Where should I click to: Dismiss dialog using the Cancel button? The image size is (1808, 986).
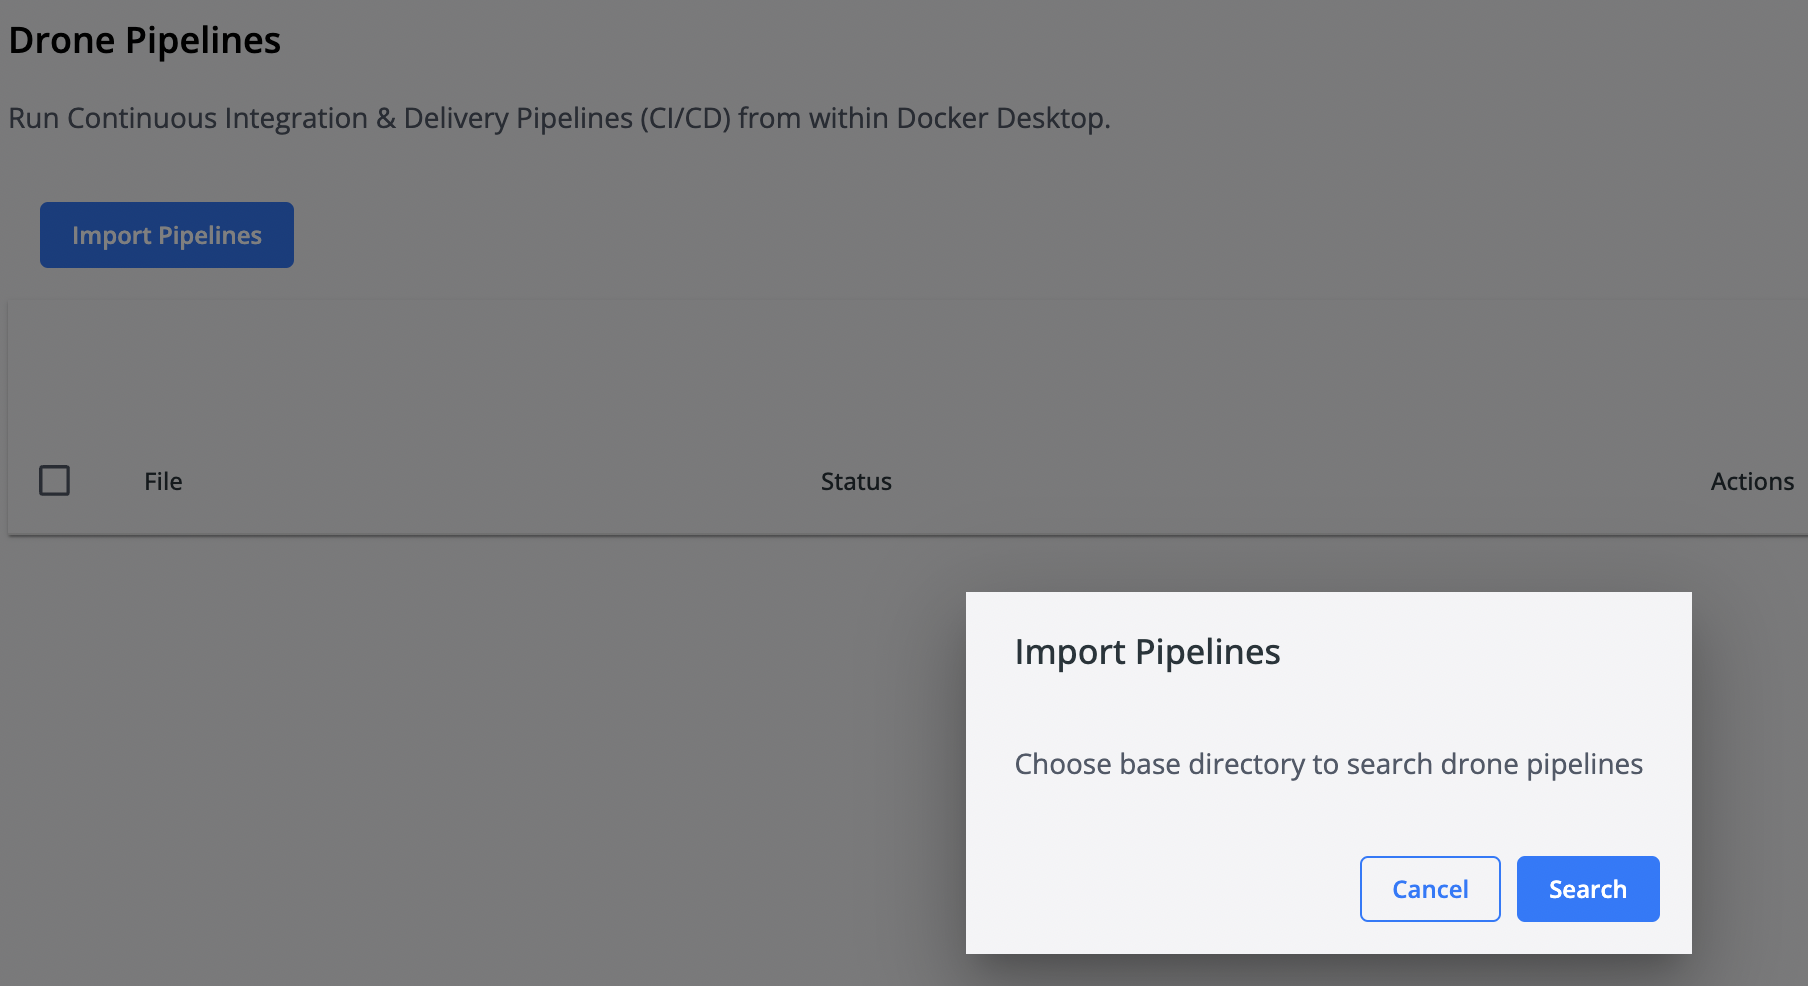click(x=1429, y=889)
